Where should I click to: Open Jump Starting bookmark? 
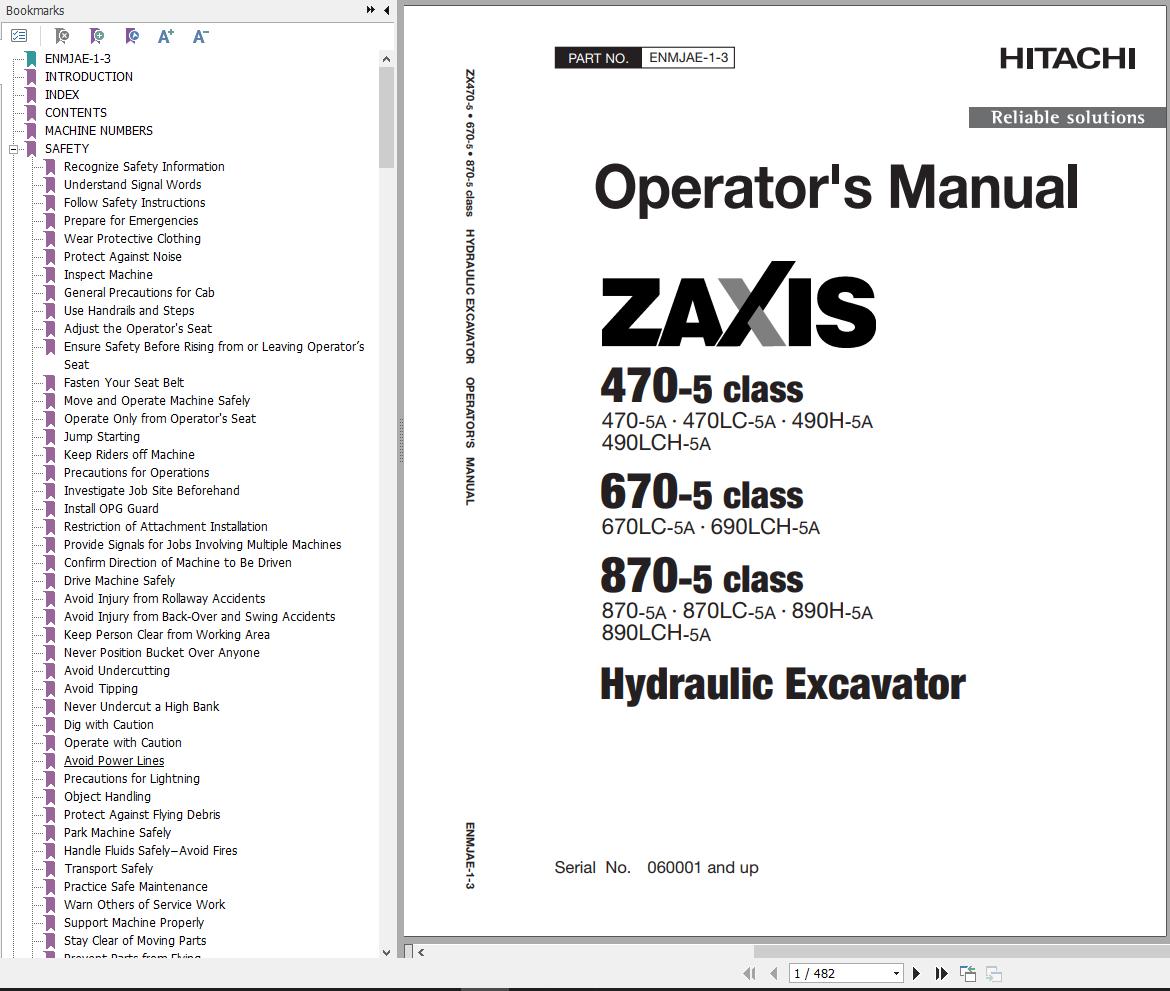tap(101, 437)
